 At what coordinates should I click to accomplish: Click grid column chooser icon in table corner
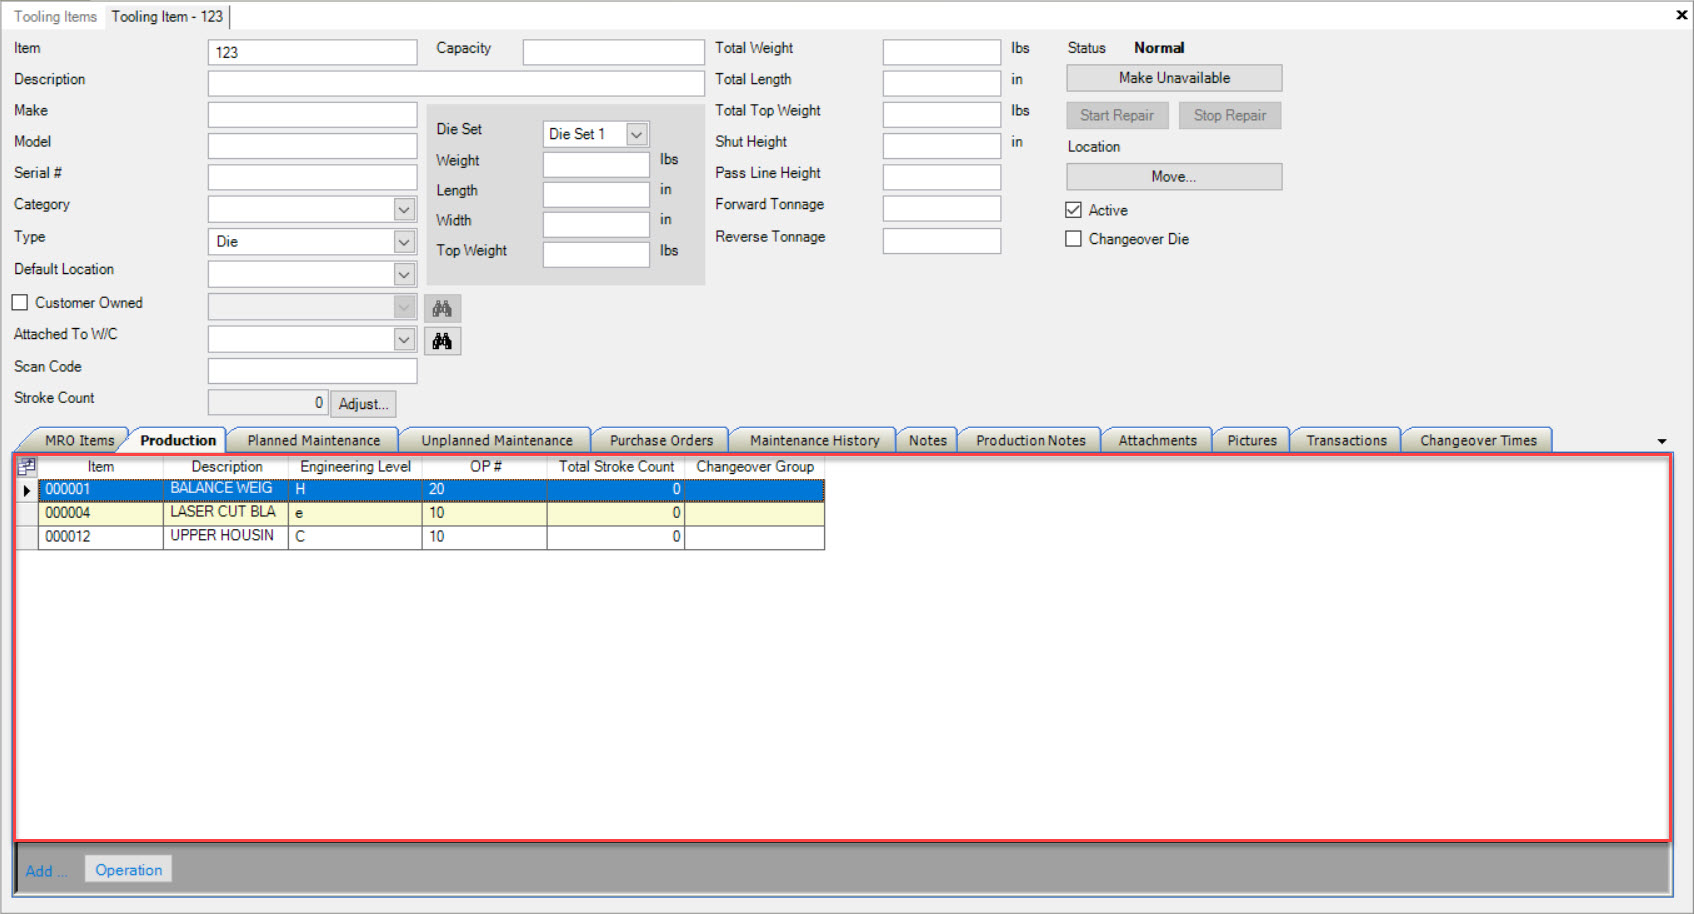click(27, 466)
